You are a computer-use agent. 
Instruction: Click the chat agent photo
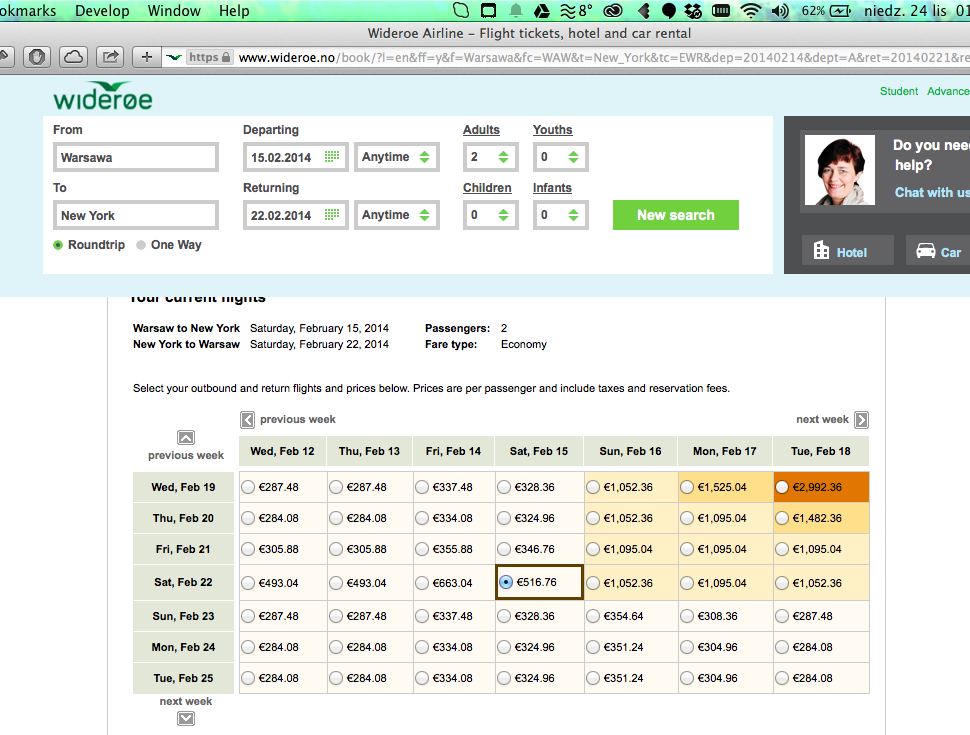pyautogui.click(x=839, y=170)
